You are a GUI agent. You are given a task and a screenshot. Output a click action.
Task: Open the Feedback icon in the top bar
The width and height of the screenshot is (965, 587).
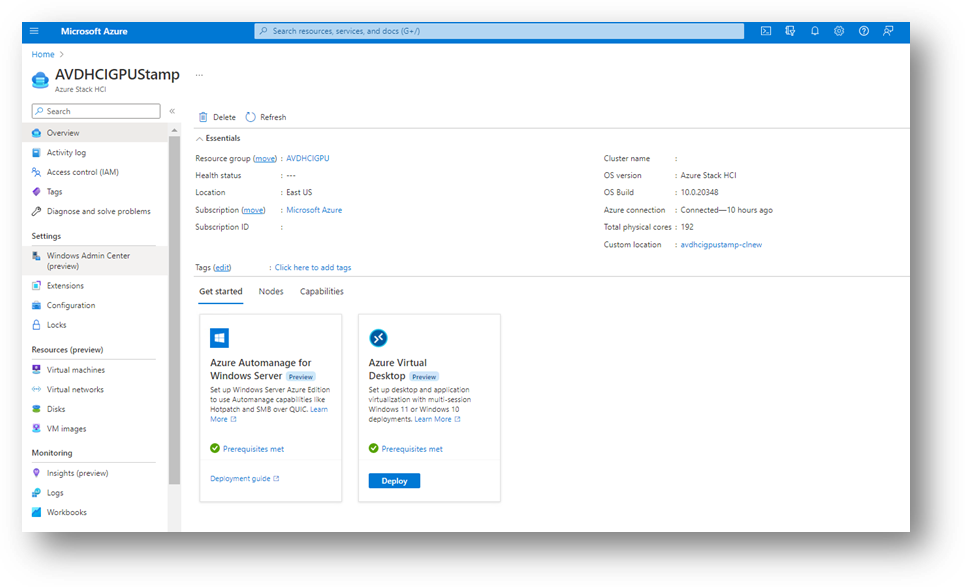888,31
